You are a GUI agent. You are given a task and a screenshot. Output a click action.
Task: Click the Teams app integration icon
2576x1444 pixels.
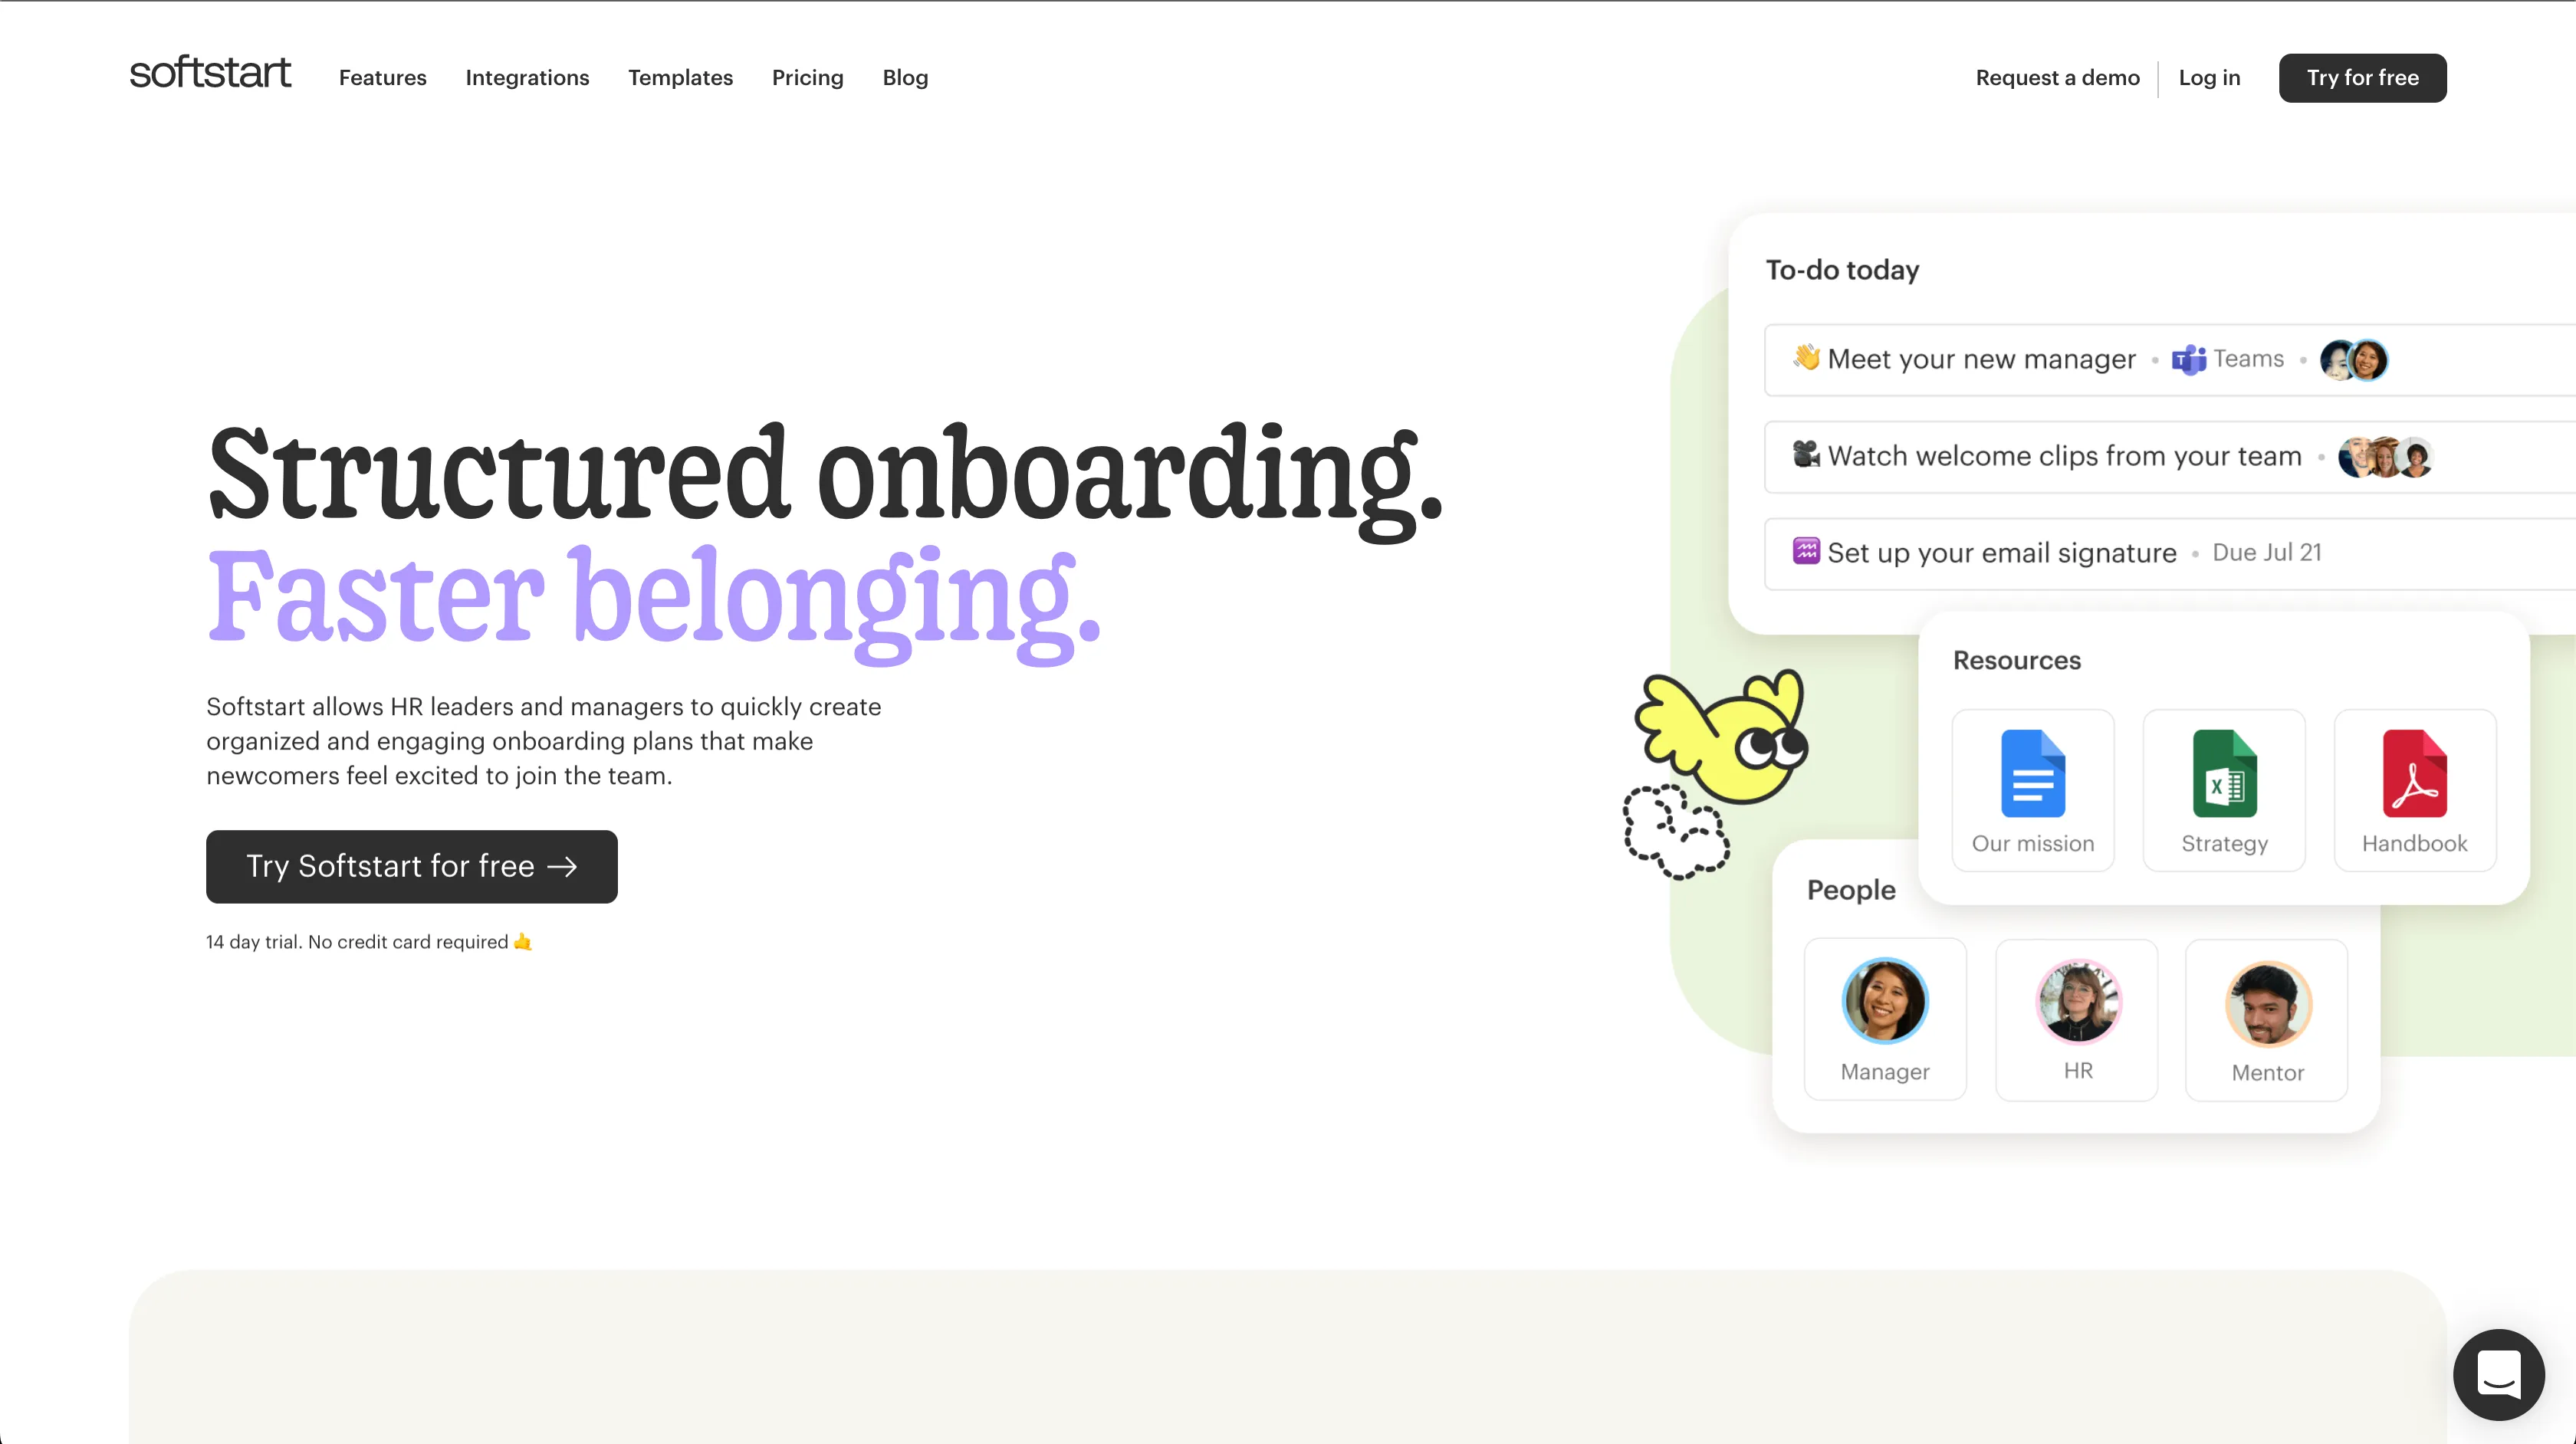(2189, 359)
